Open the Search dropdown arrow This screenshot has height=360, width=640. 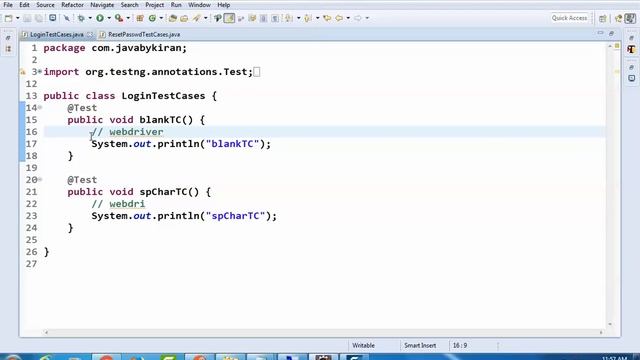205,18
